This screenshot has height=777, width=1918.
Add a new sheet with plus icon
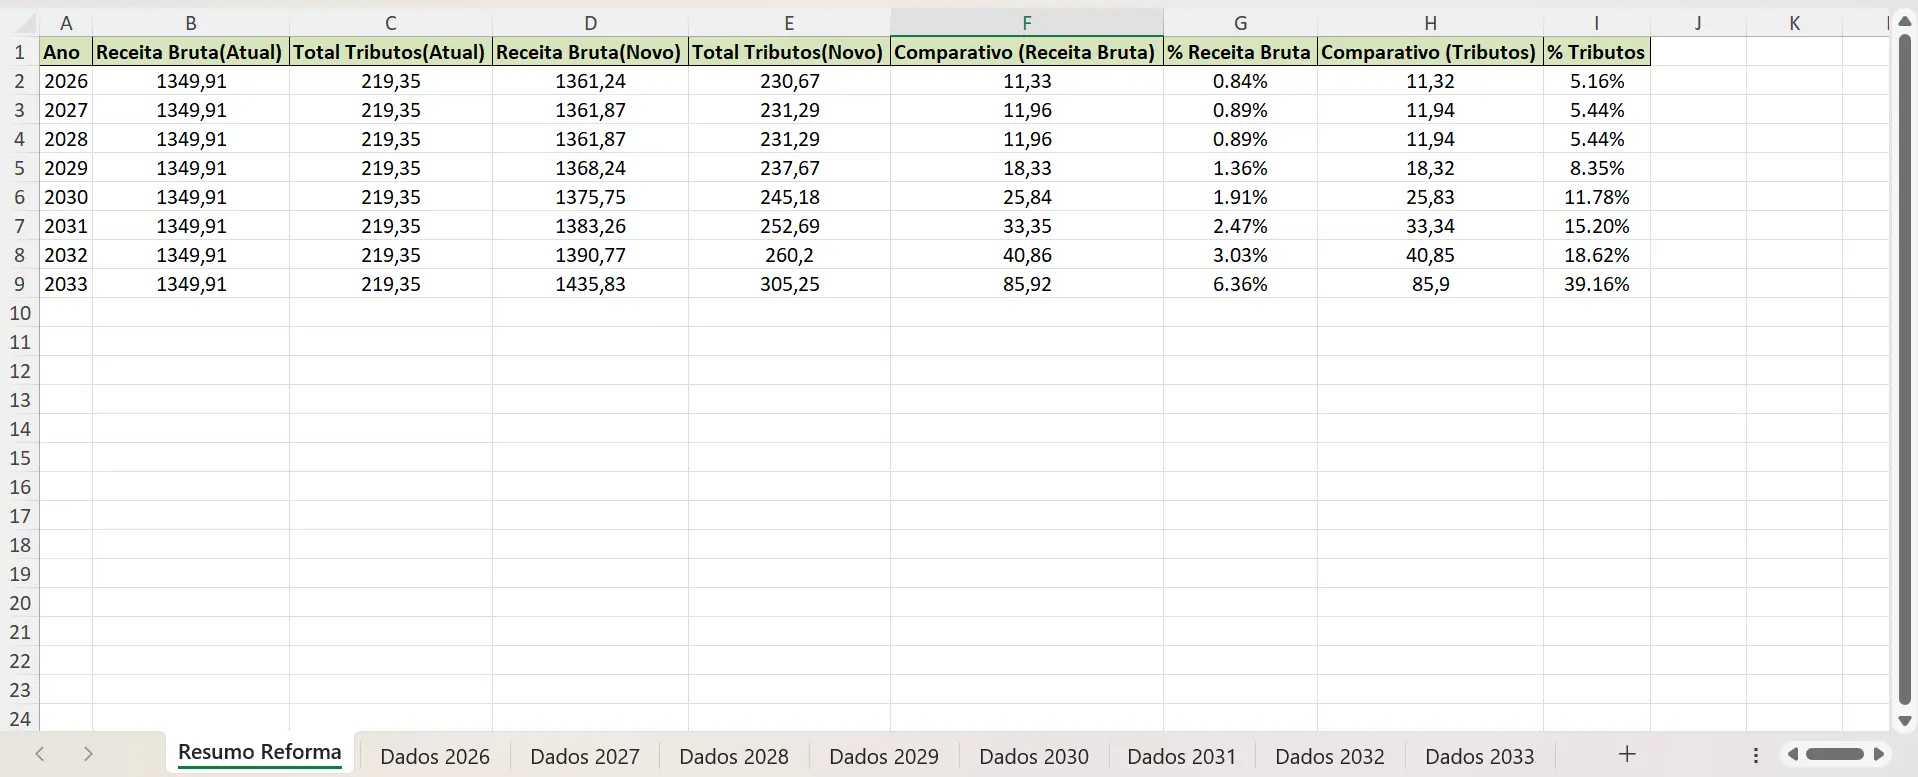[1627, 754]
